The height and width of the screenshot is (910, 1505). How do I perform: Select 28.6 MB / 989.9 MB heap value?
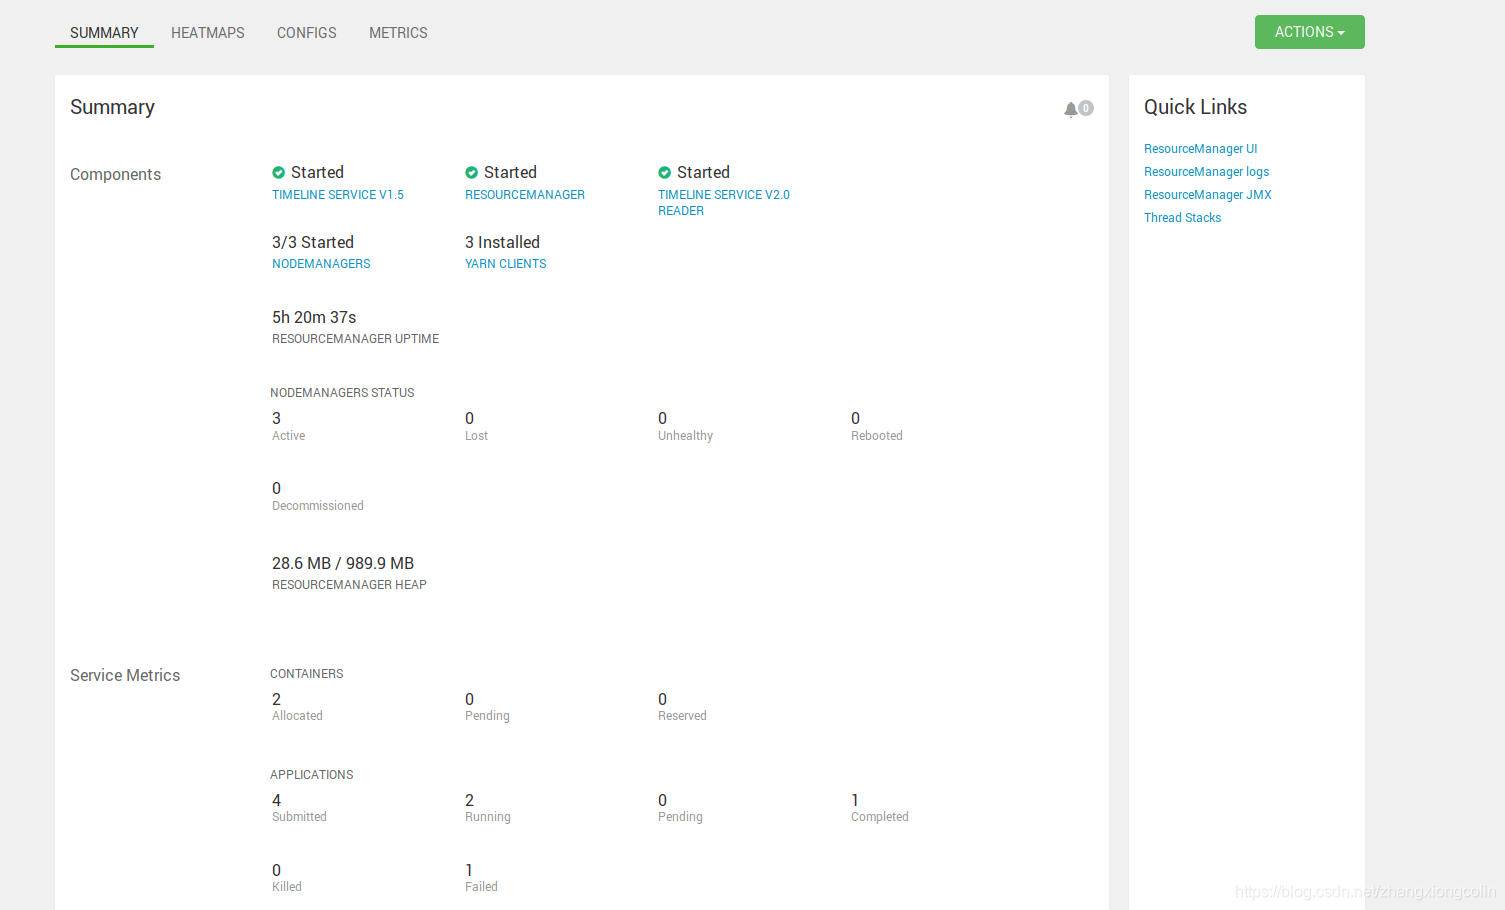click(x=343, y=563)
